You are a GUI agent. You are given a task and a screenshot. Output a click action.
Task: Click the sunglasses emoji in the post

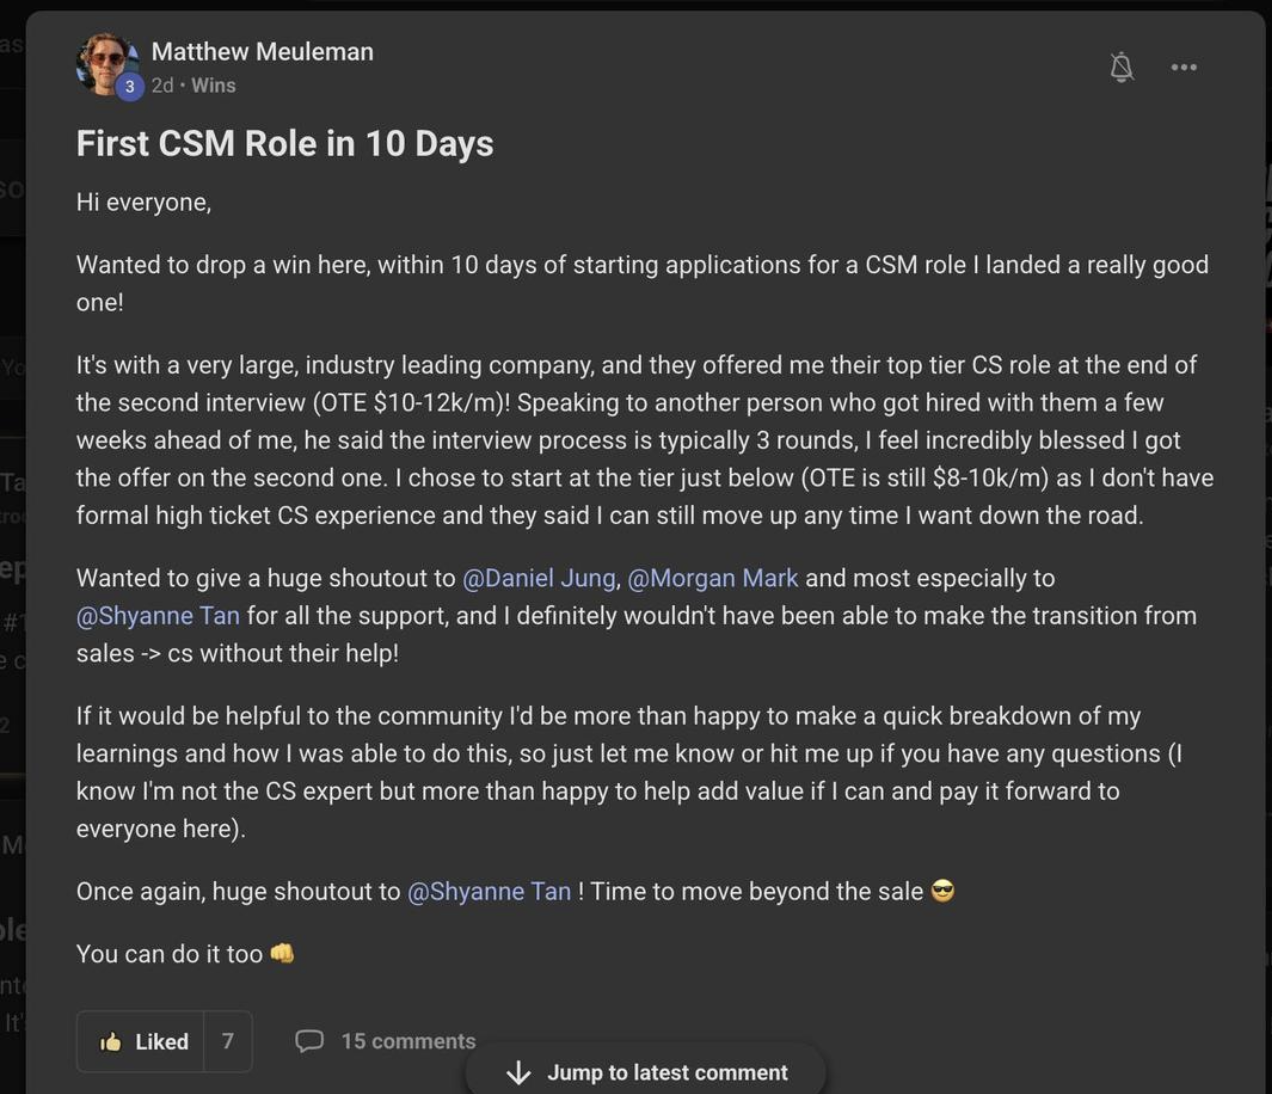click(x=942, y=891)
